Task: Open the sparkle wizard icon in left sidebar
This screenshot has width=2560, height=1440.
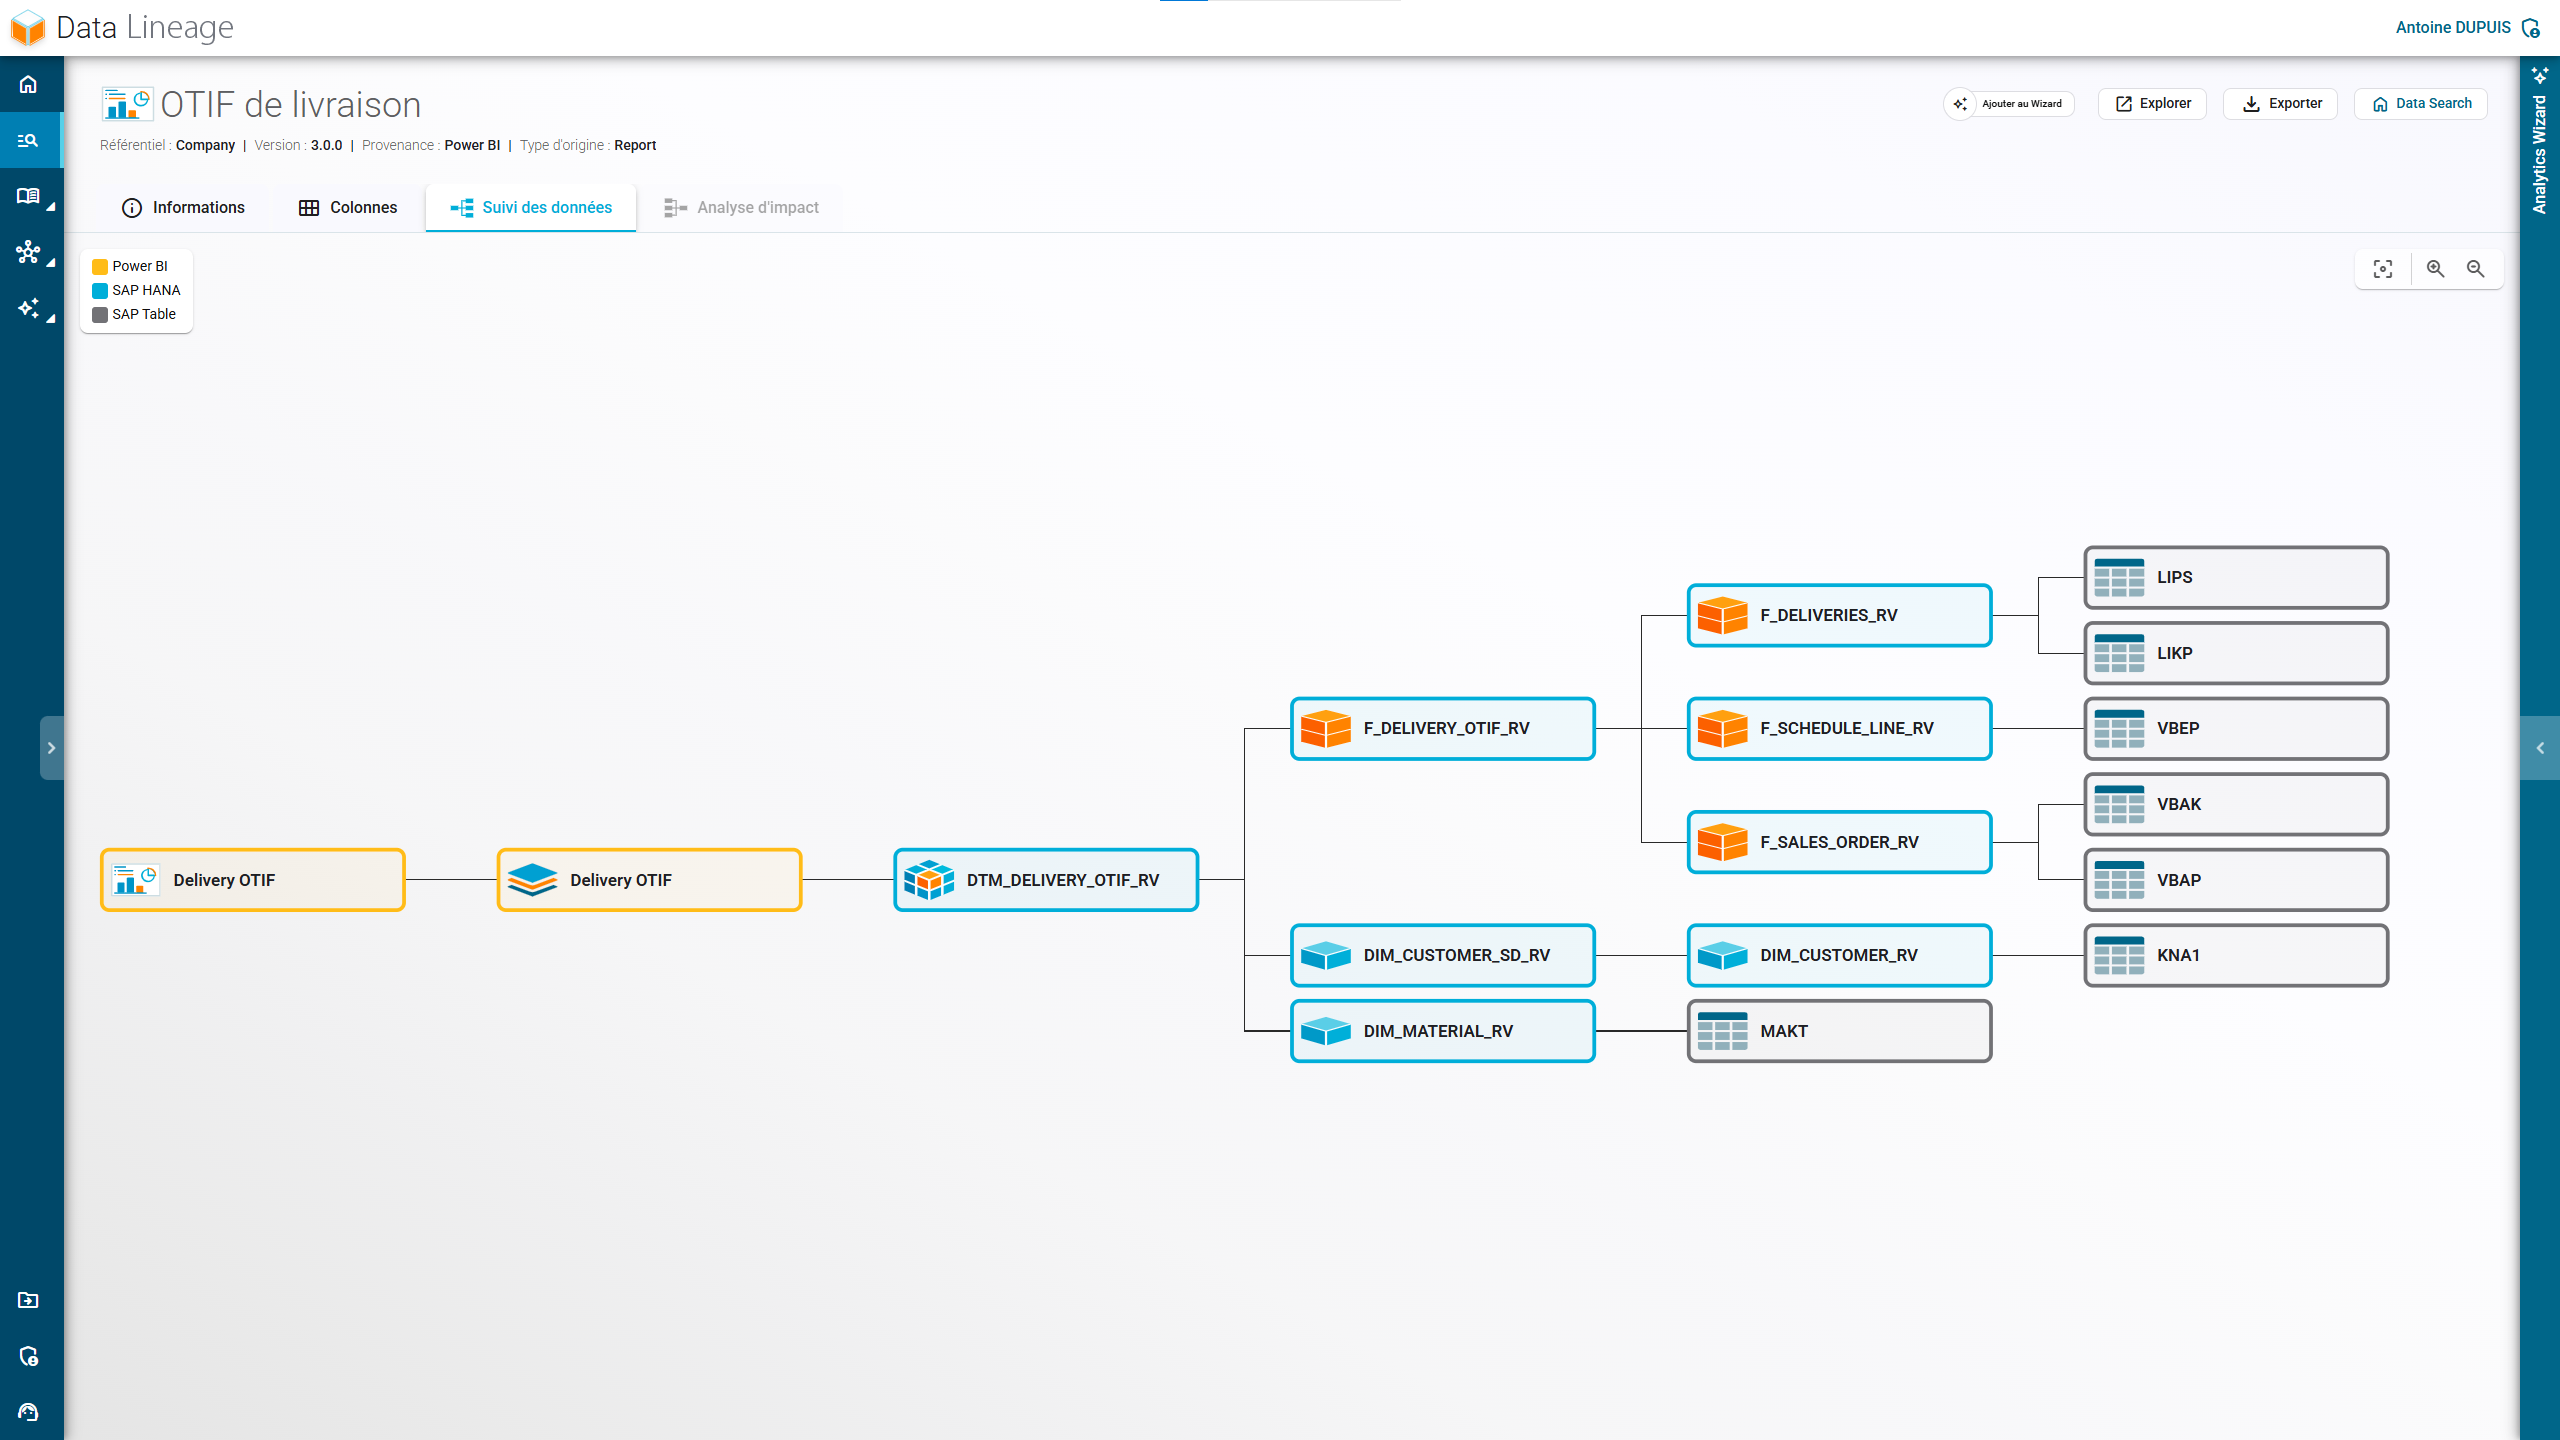Action: pyautogui.click(x=28, y=308)
